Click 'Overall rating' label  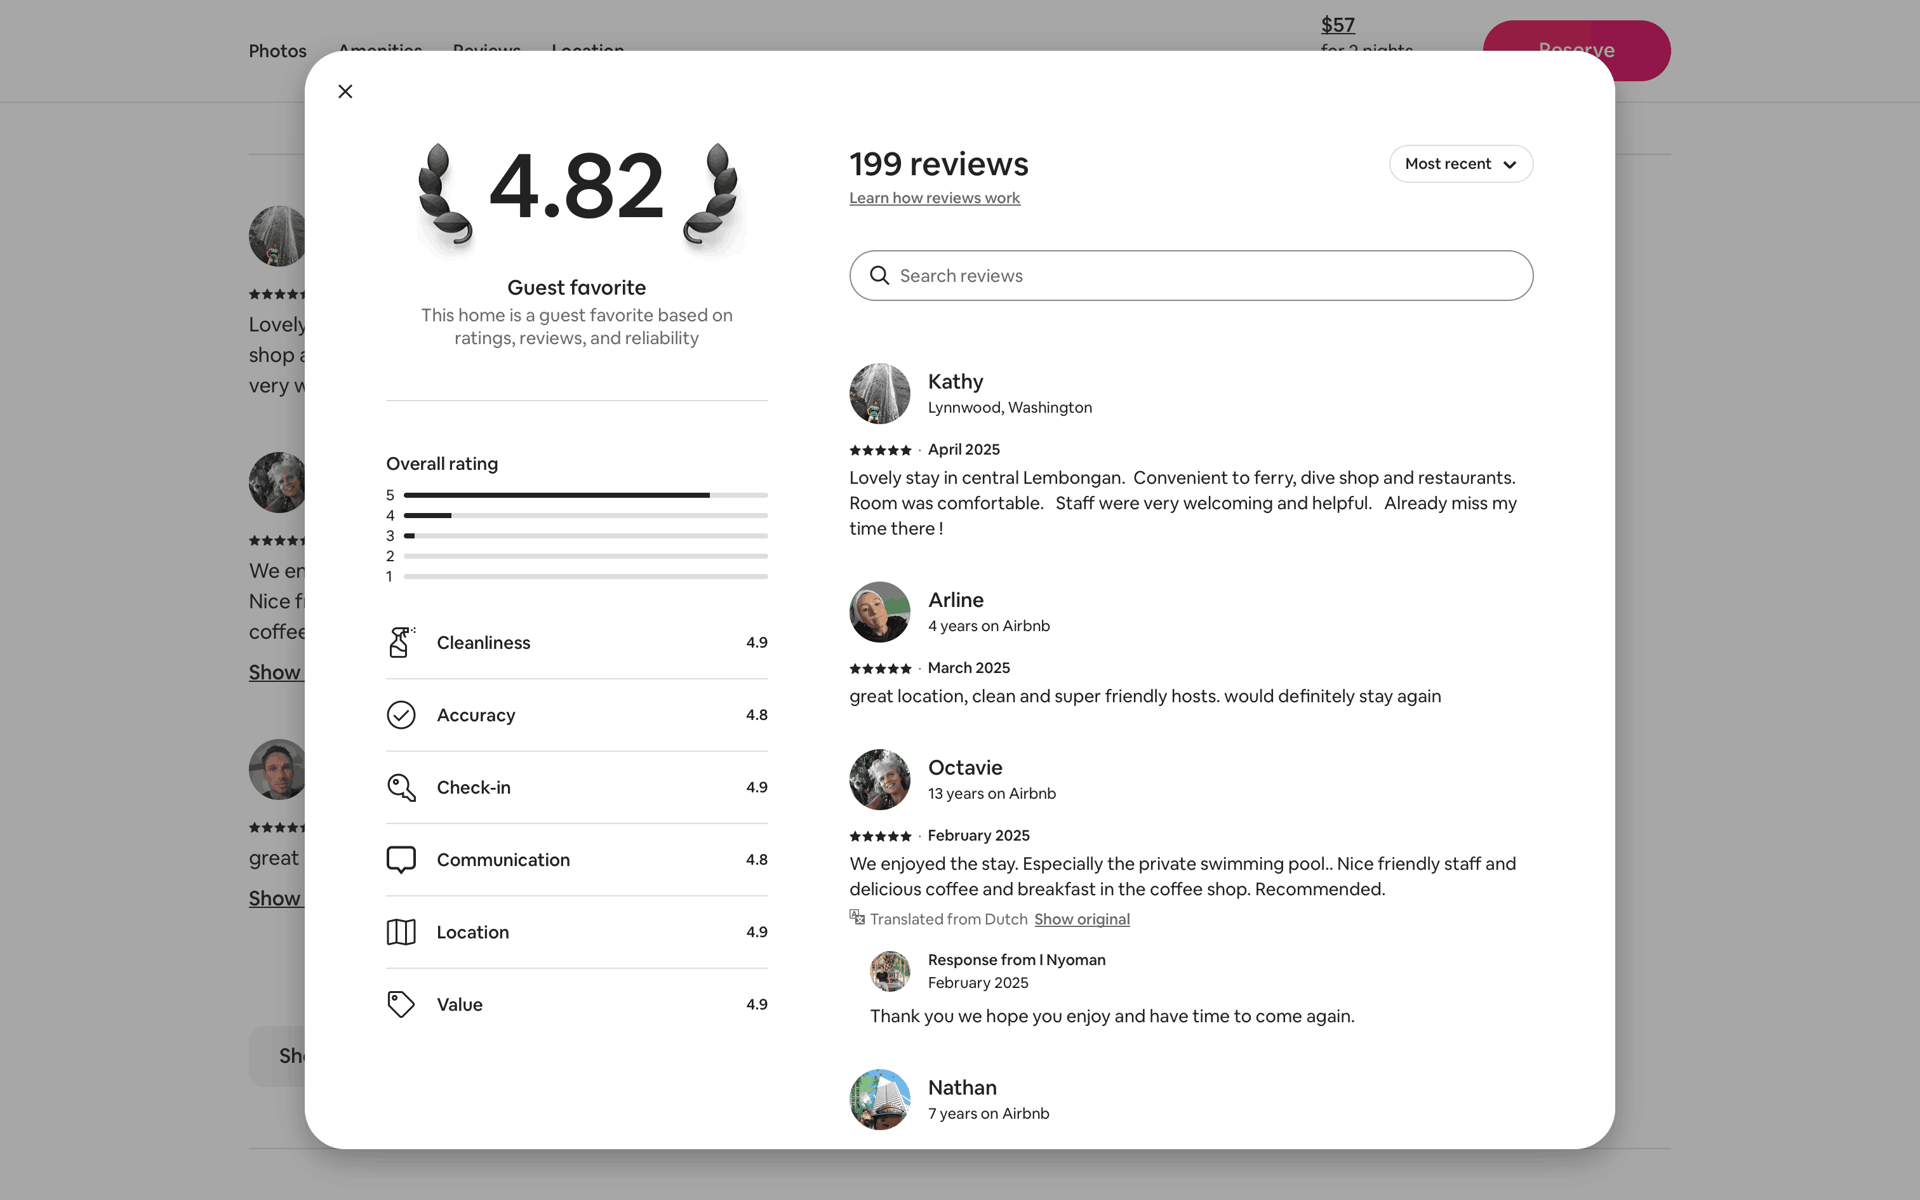pos(442,464)
